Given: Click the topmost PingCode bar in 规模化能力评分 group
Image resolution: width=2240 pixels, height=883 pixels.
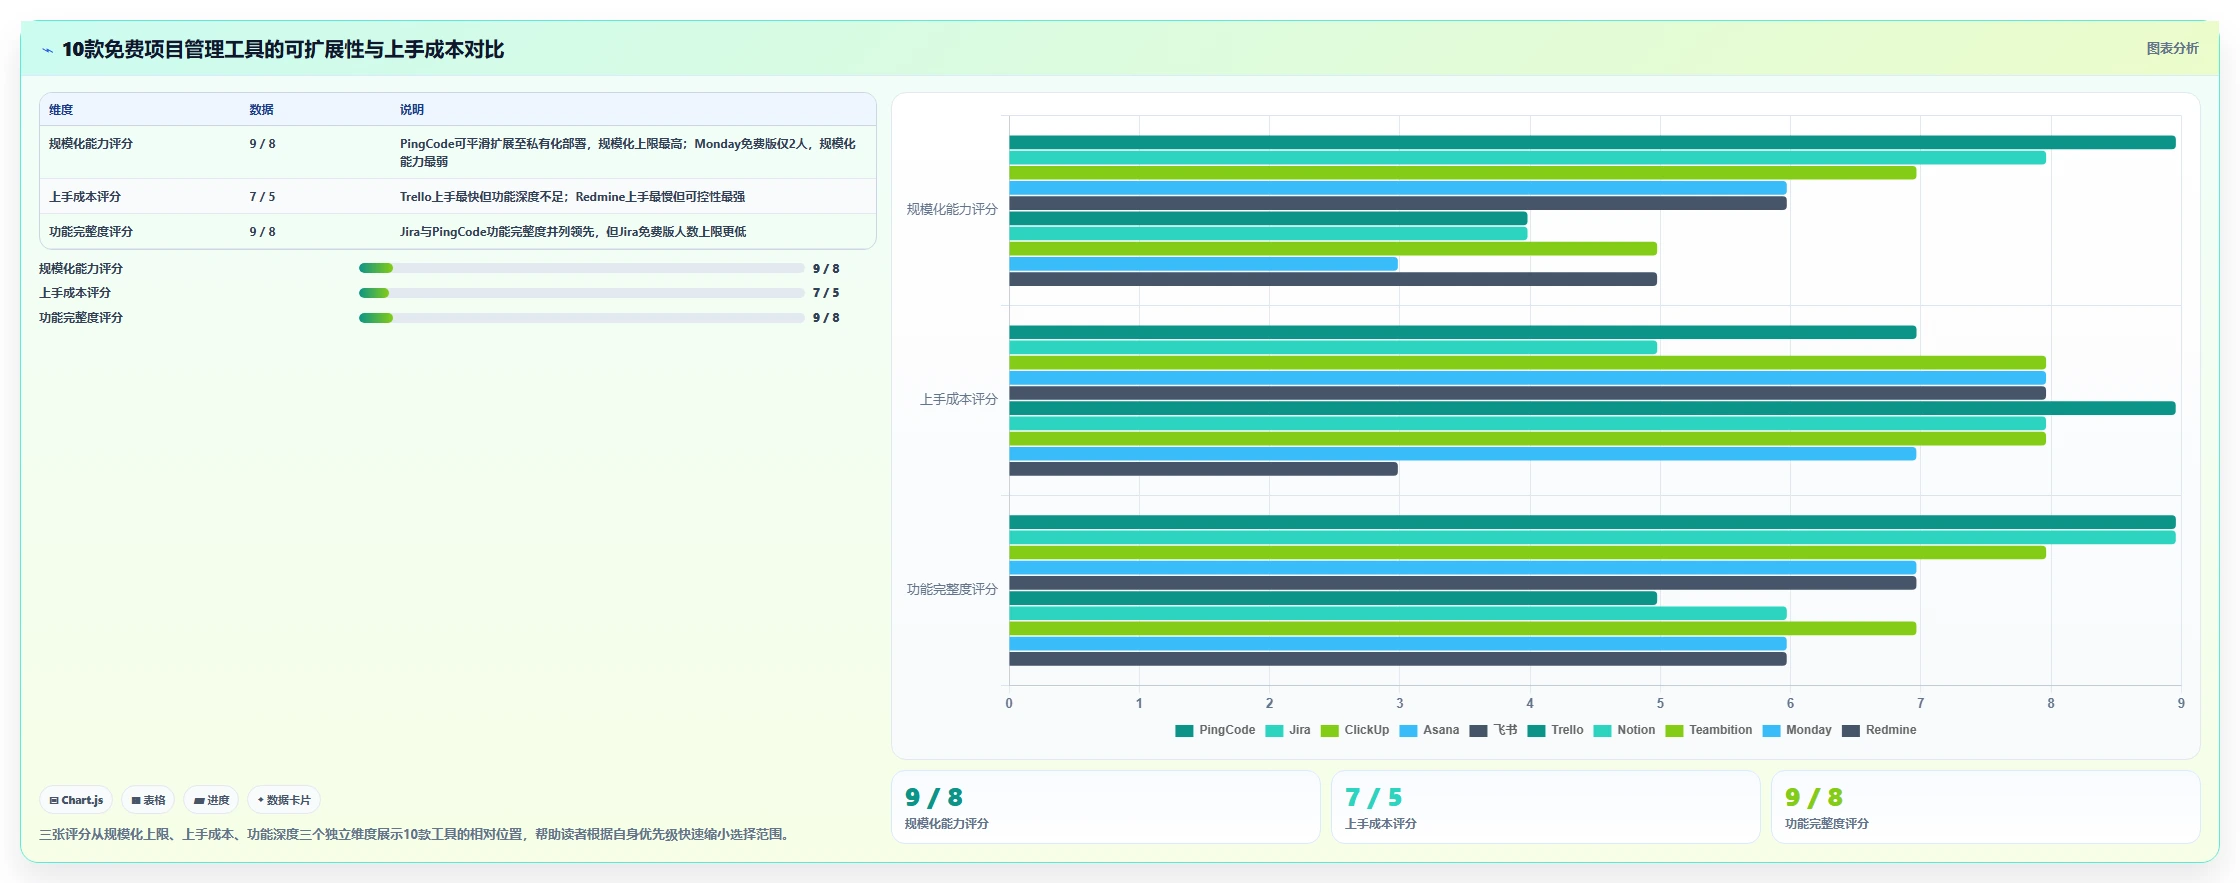Looking at the screenshot, I should [1592, 142].
